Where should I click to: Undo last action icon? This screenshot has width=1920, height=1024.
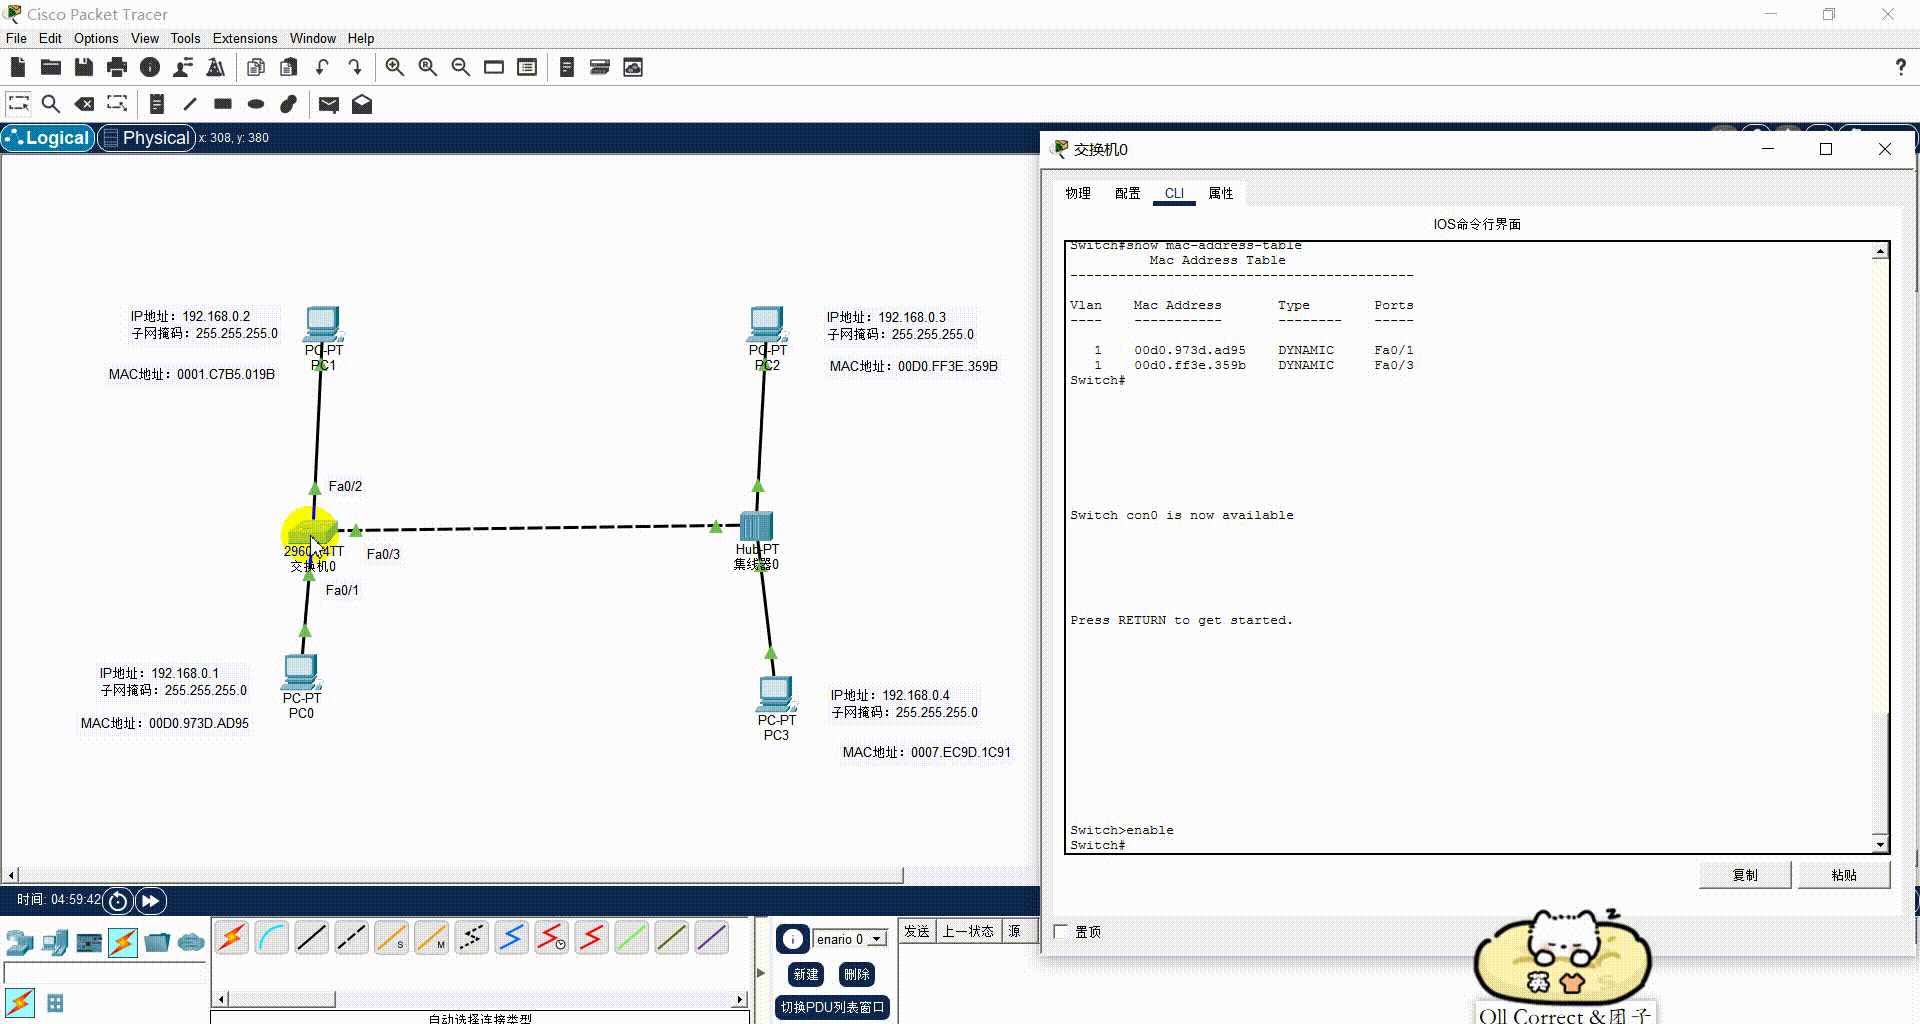322,67
